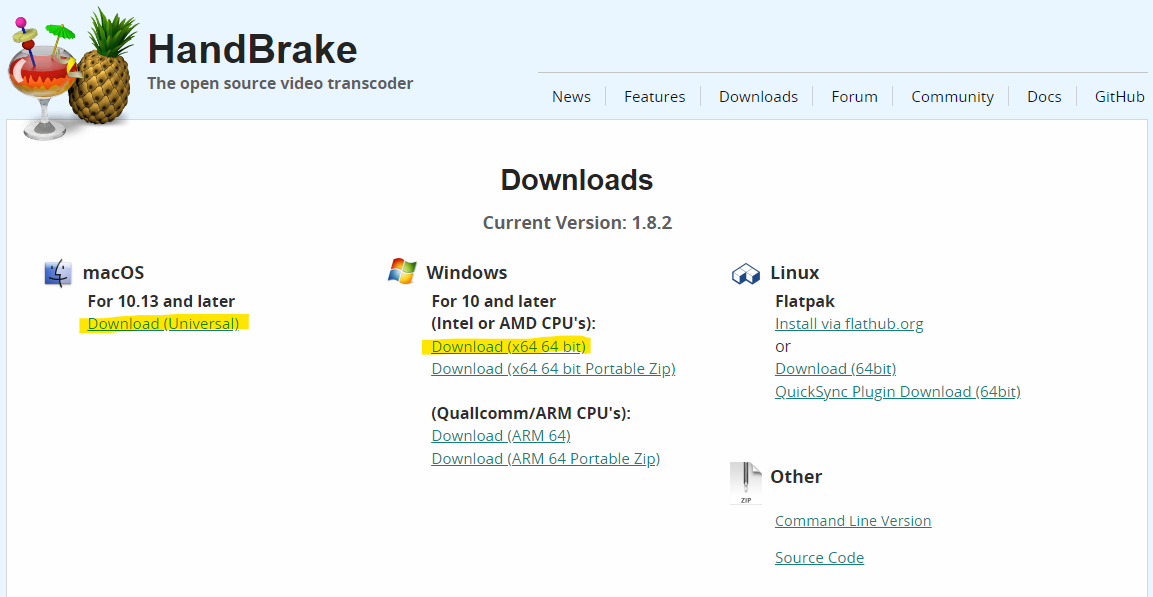
Task: Download the ARM 64 Portable Zip
Action: 546,459
